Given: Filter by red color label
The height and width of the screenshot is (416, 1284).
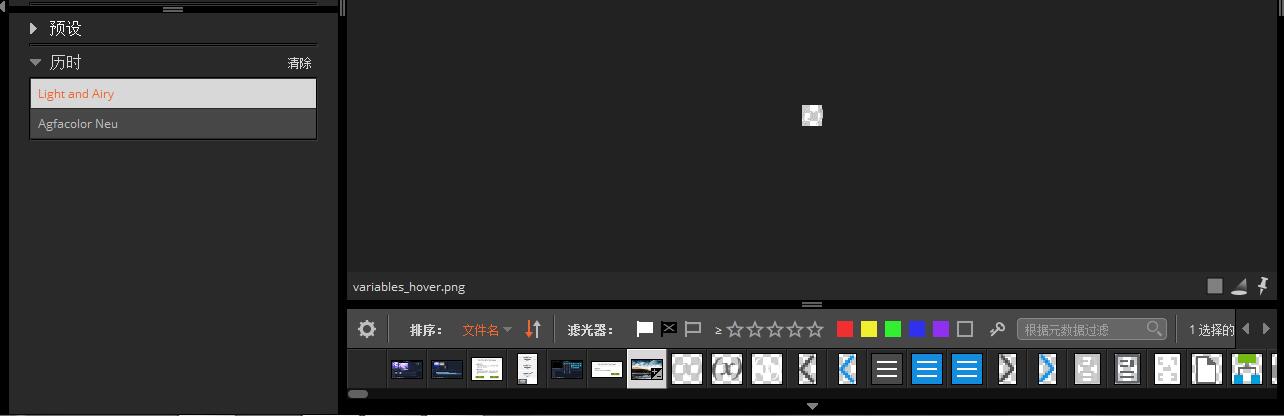Looking at the screenshot, I should tap(845, 329).
